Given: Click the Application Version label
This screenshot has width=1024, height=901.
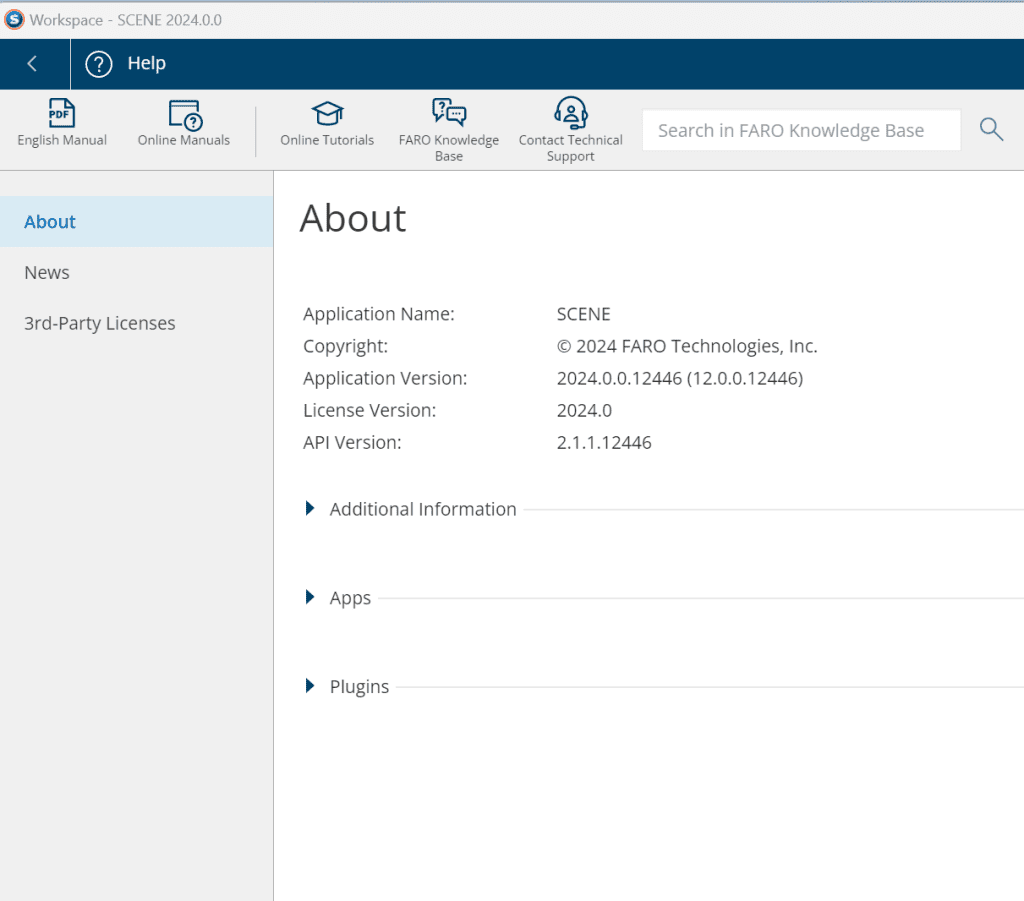Looking at the screenshot, I should pyautogui.click(x=385, y=379).
